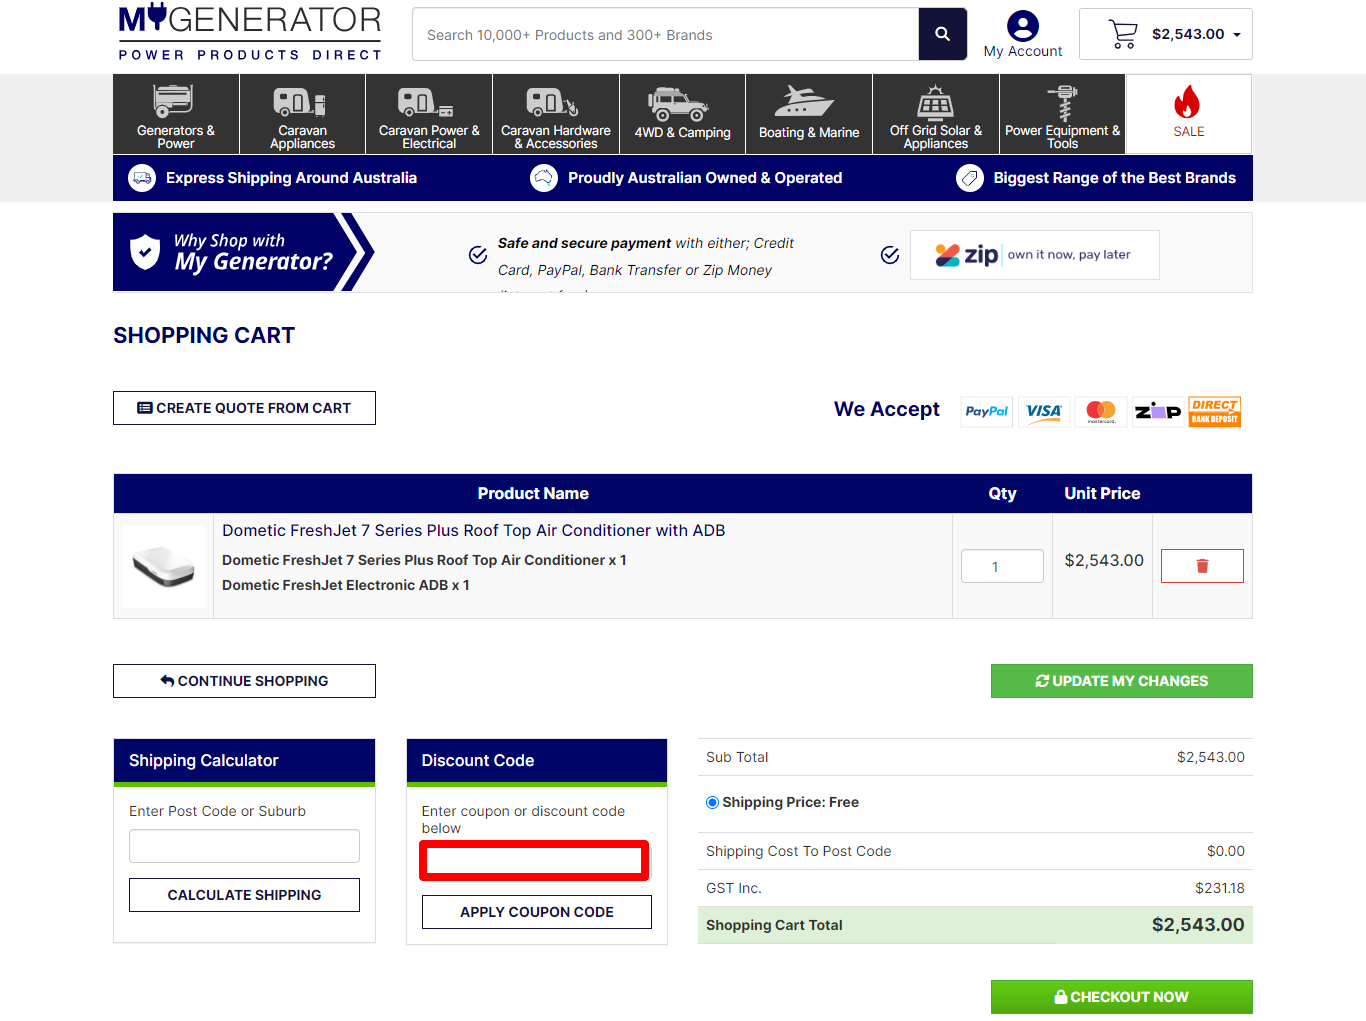Open the Dometic FreshJet 7 Series product link
1366x1021 pixels.
(473, 530)
